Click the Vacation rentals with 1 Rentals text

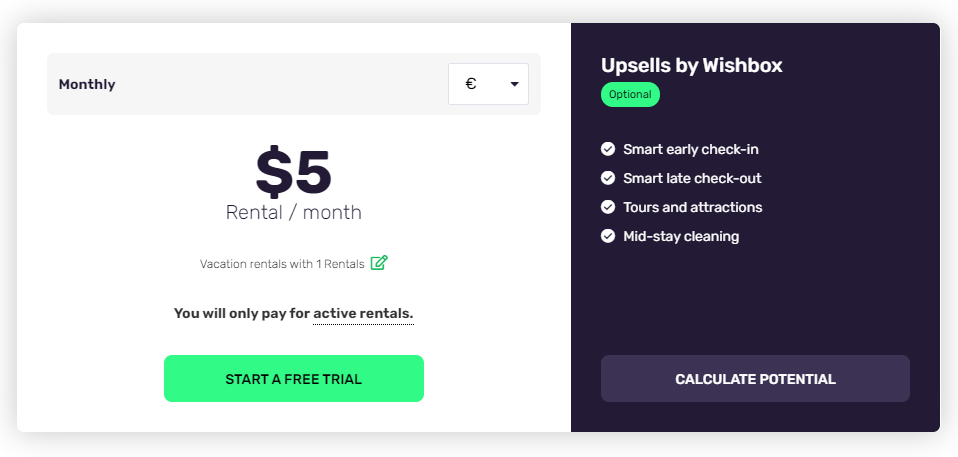tap(282, 264)
